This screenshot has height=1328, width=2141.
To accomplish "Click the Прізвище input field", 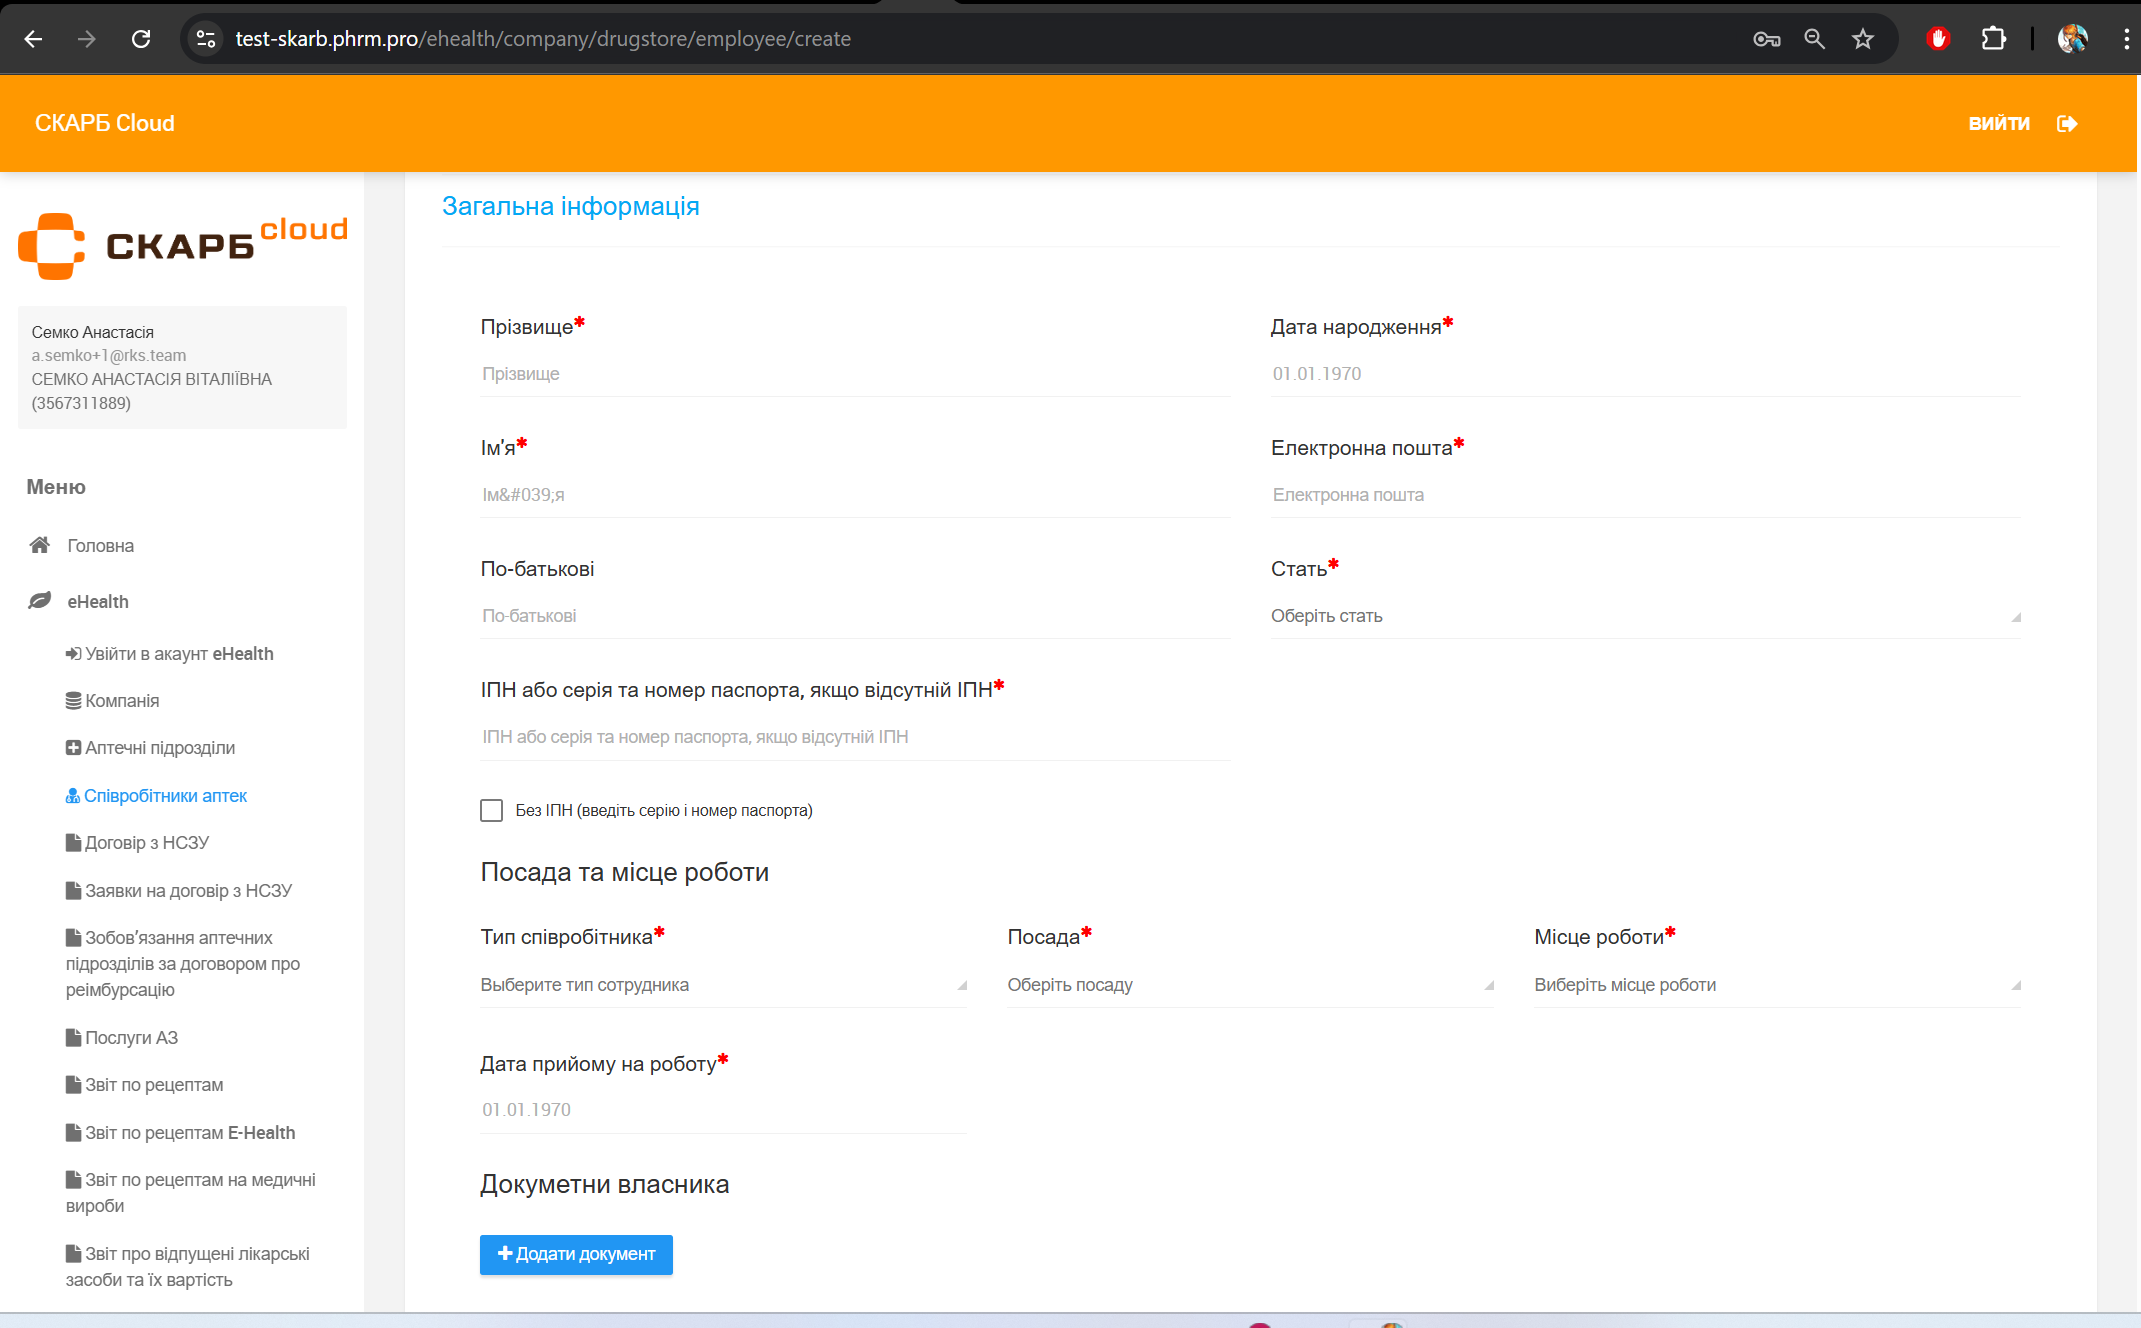I will 854,374.
